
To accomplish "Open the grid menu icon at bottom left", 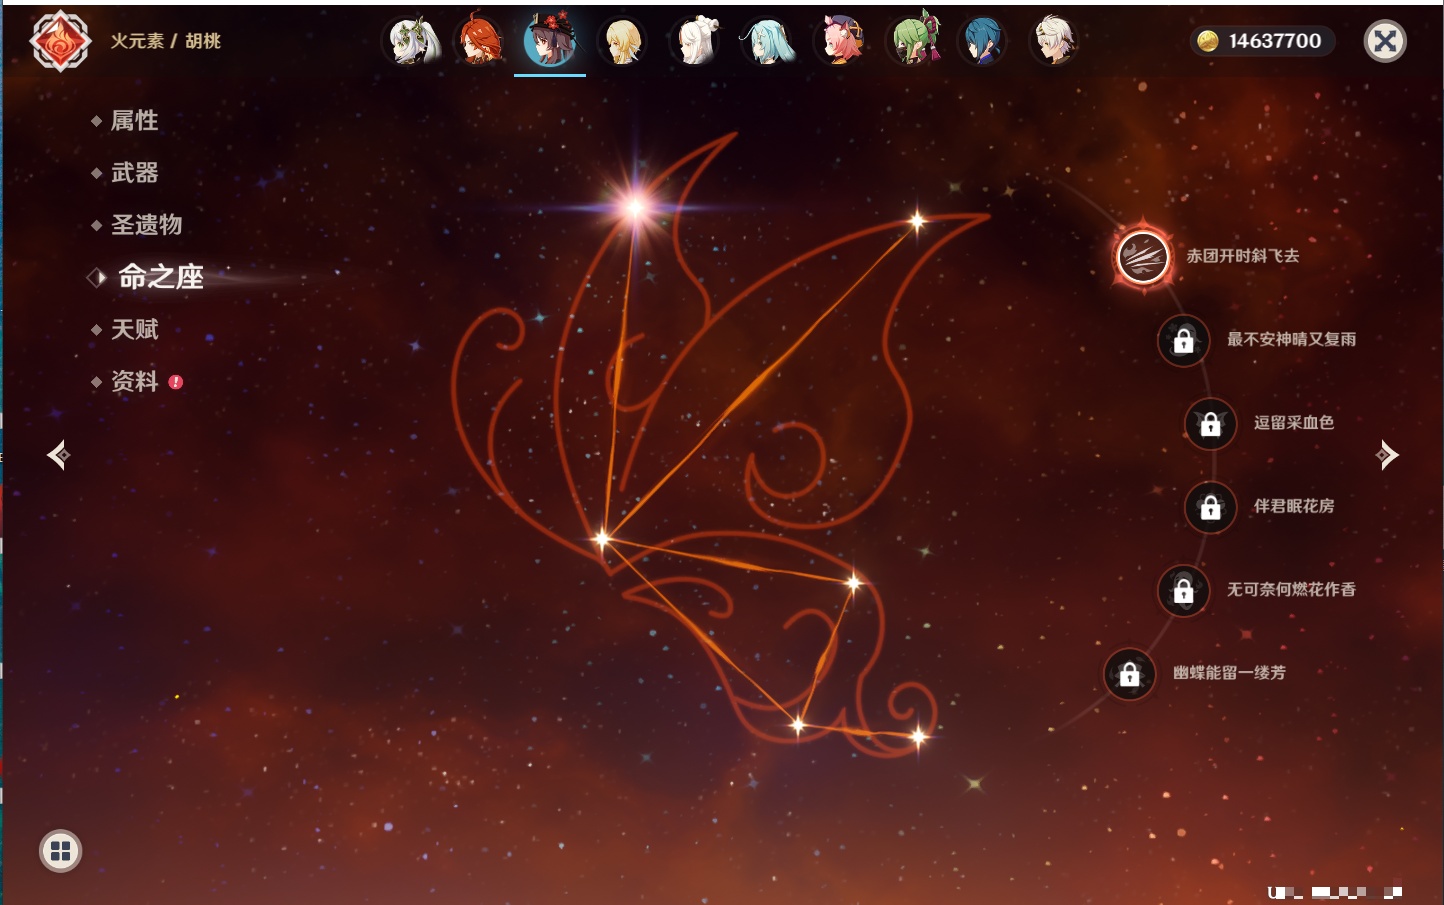I will (60, 851).
